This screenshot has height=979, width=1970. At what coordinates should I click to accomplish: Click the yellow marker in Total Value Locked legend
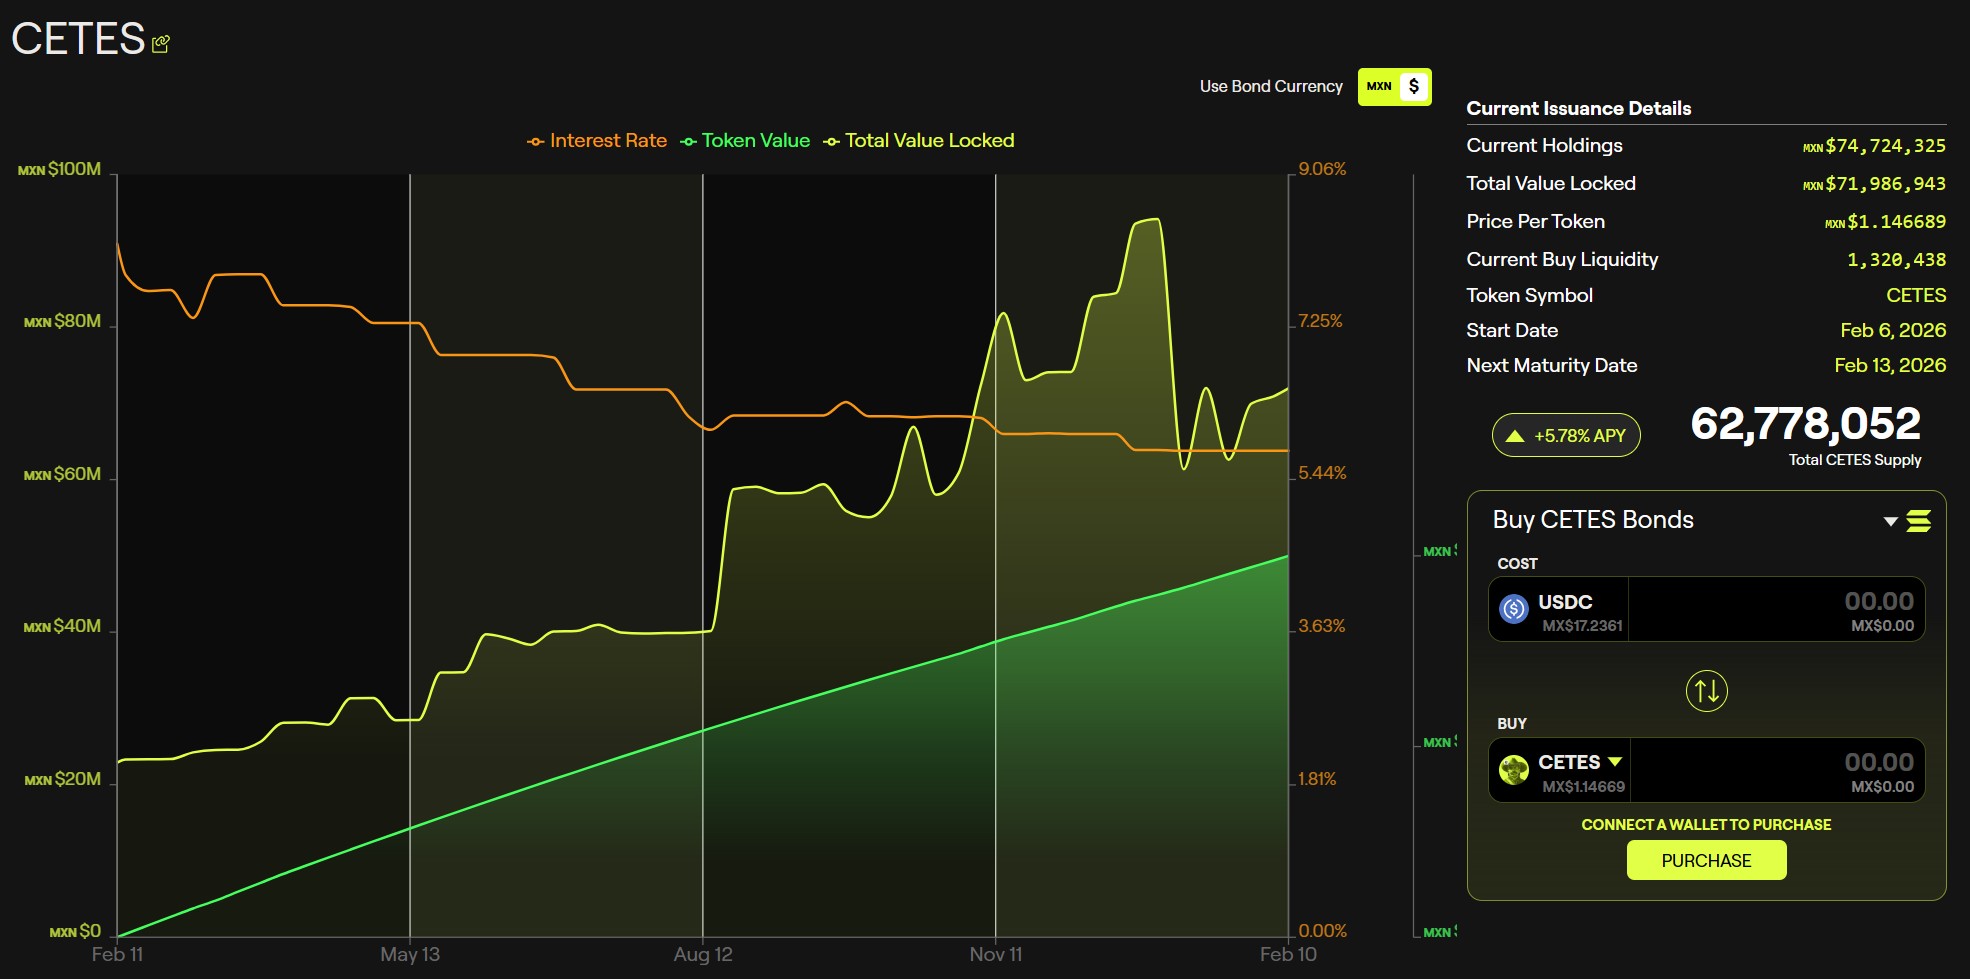click(832, 140)
